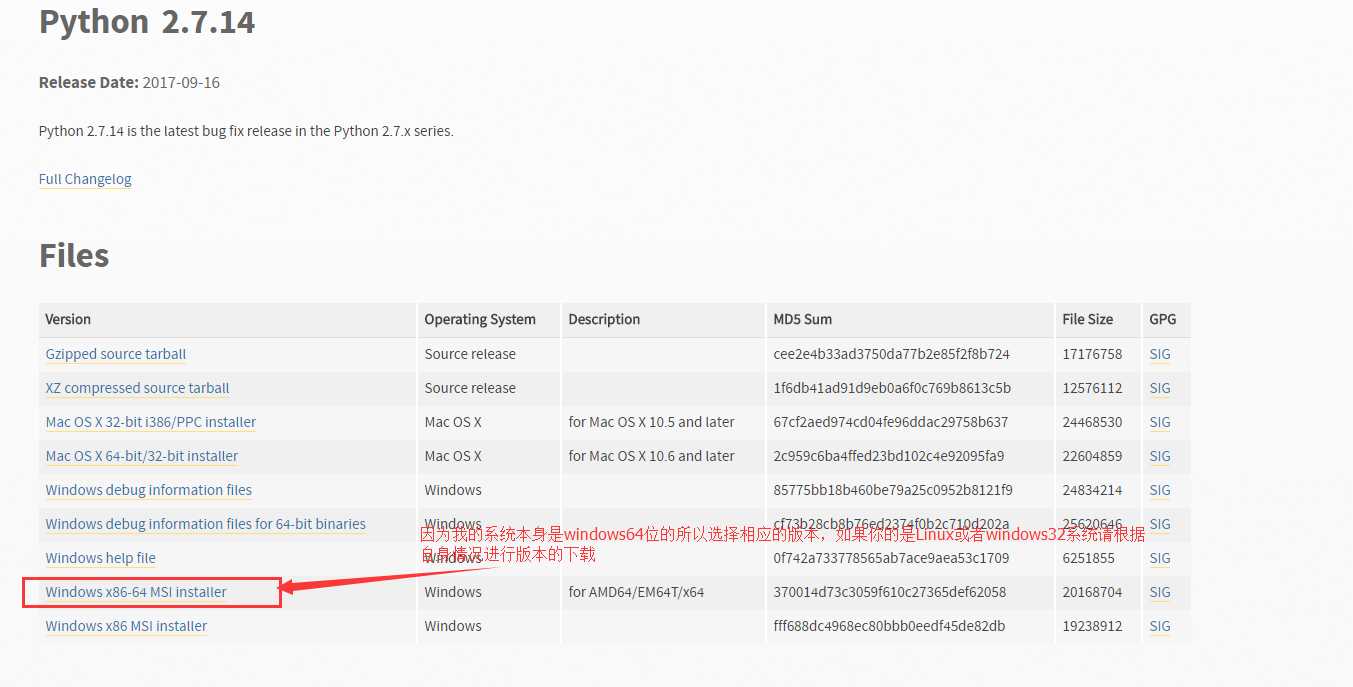Open the Full Changelog link

tap(85, 179)
